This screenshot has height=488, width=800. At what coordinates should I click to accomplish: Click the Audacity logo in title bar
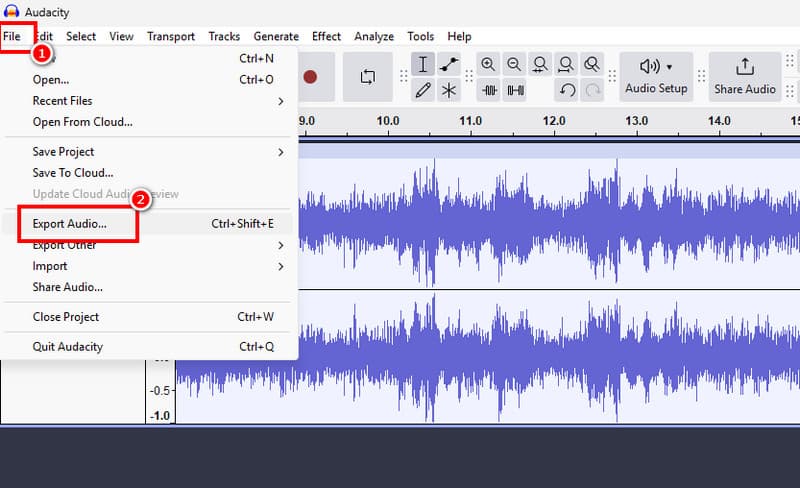coord(11,12)
